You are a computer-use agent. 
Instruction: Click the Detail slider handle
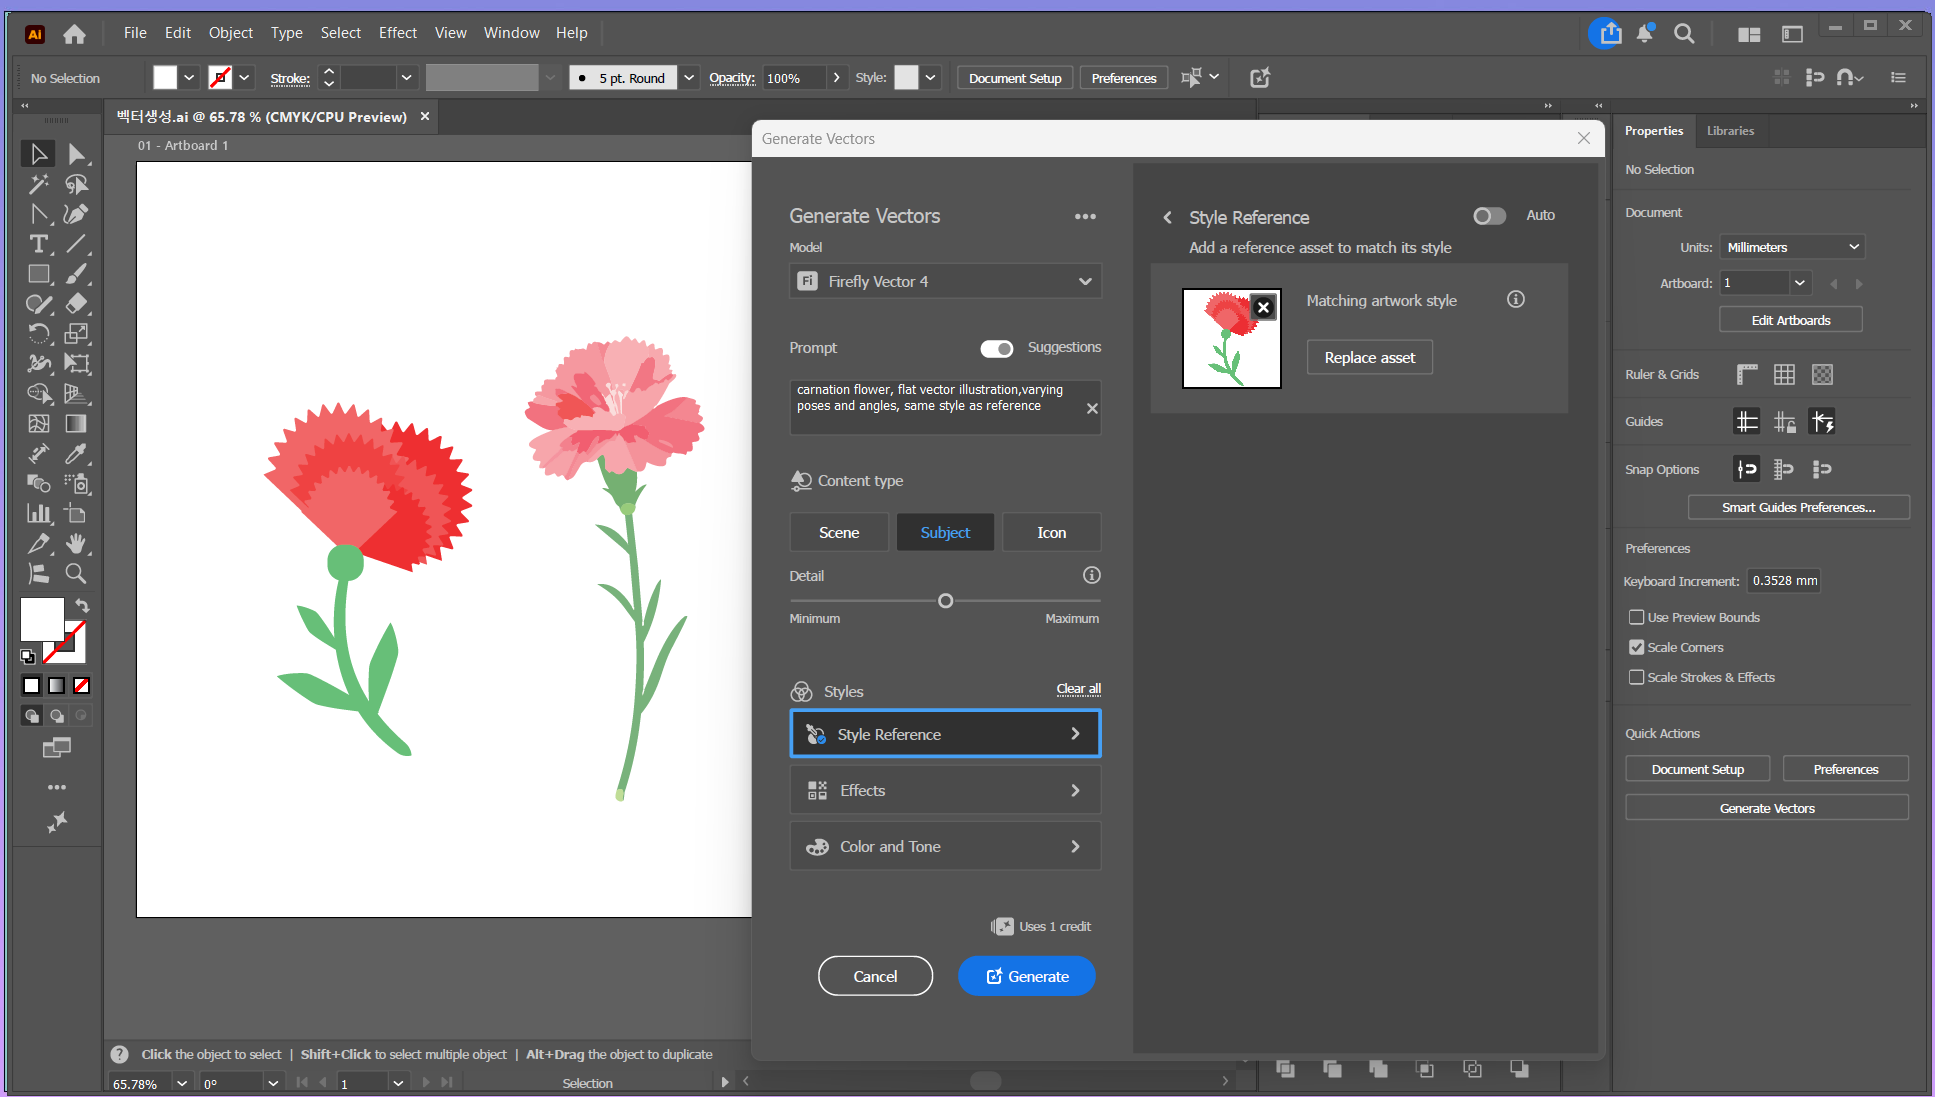(945, 601)
